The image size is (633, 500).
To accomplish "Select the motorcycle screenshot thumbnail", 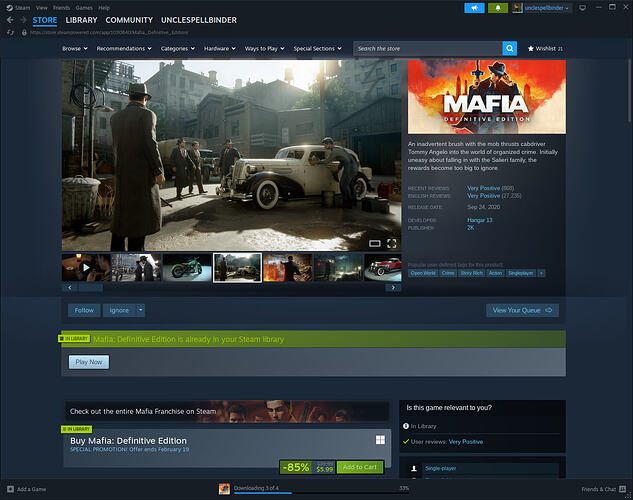I will tap(187, 268).
